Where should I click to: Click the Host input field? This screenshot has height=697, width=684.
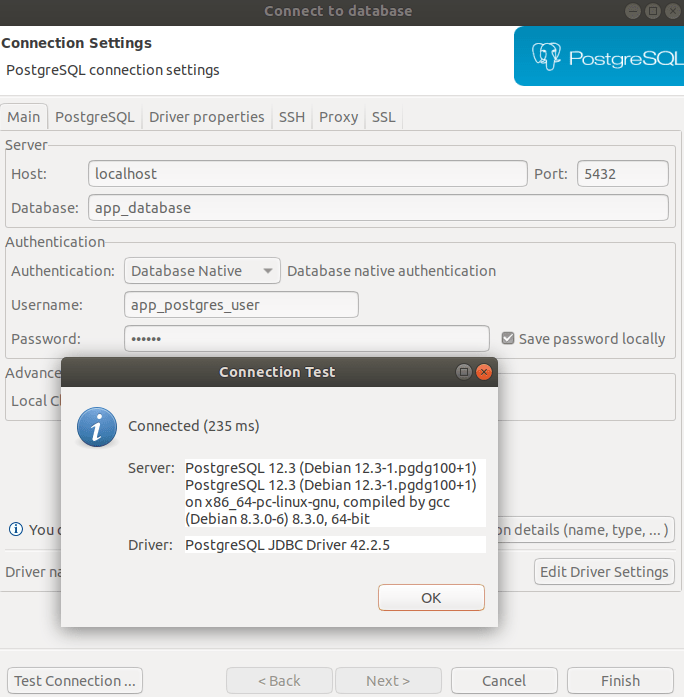pyautogui.click(x=308, y=173)
